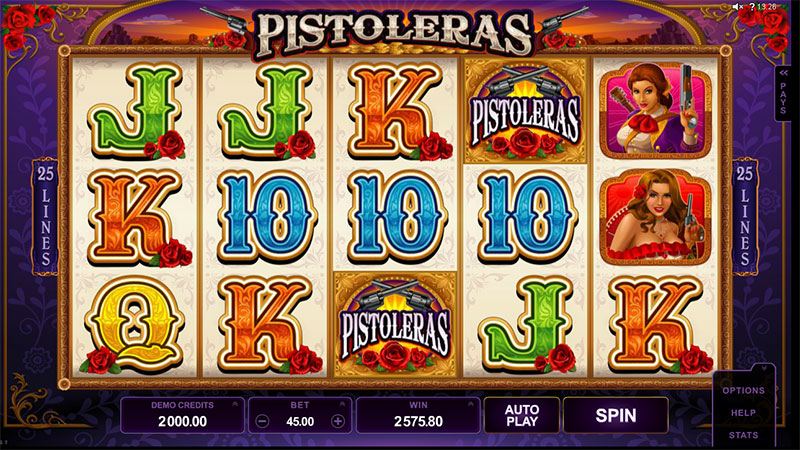Click the Pistoleras scatter symbol on reel three
Screen dimensions: 800x450
395,324
